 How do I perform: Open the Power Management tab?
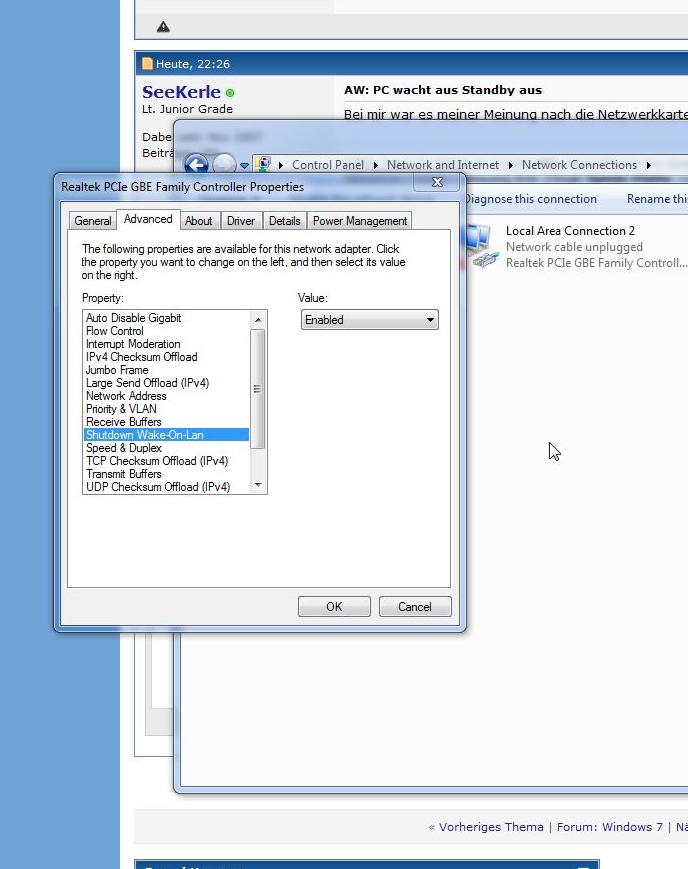point(360,221)
